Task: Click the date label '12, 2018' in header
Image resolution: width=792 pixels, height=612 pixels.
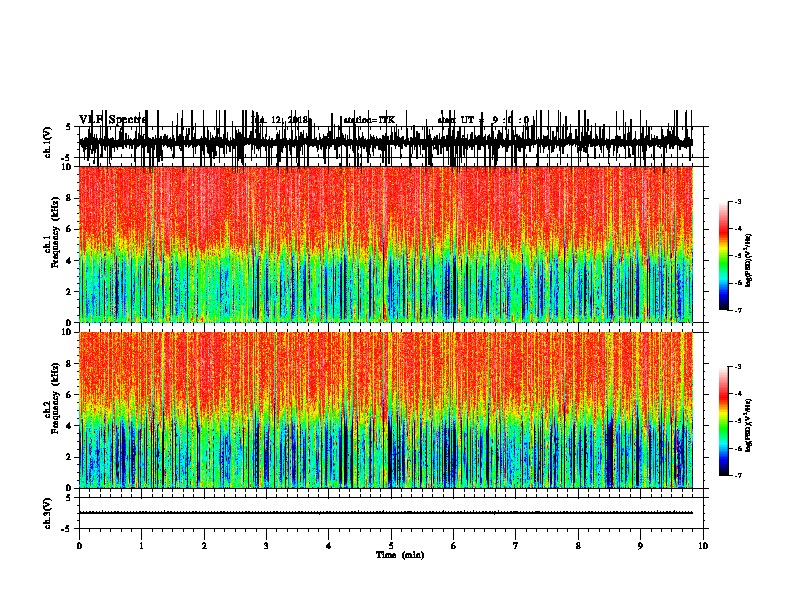Action: coord(289,120)
